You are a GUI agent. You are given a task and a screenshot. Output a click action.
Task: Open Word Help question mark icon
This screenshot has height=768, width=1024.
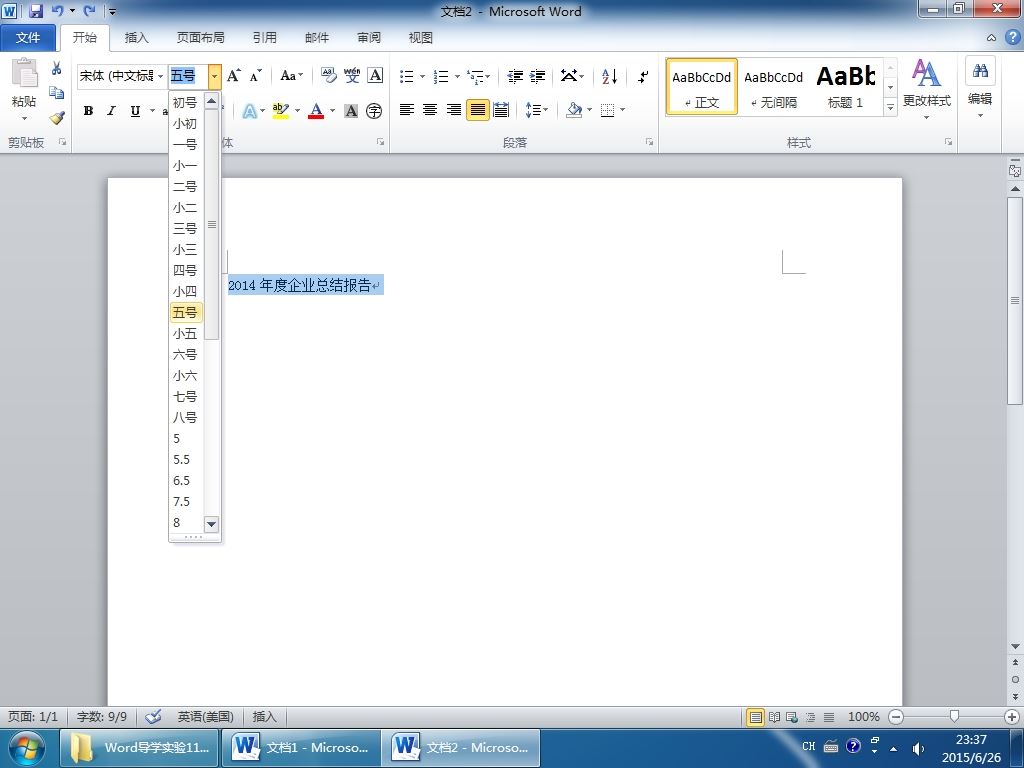click(x=1012, y=37)
